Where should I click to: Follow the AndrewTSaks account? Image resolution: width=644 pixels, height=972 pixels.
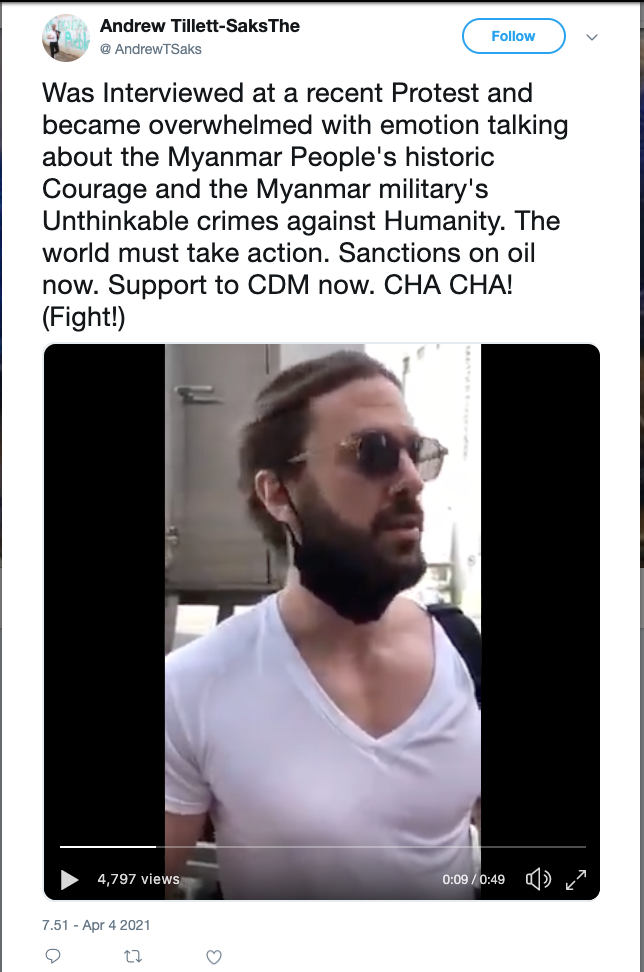(513, 36)
